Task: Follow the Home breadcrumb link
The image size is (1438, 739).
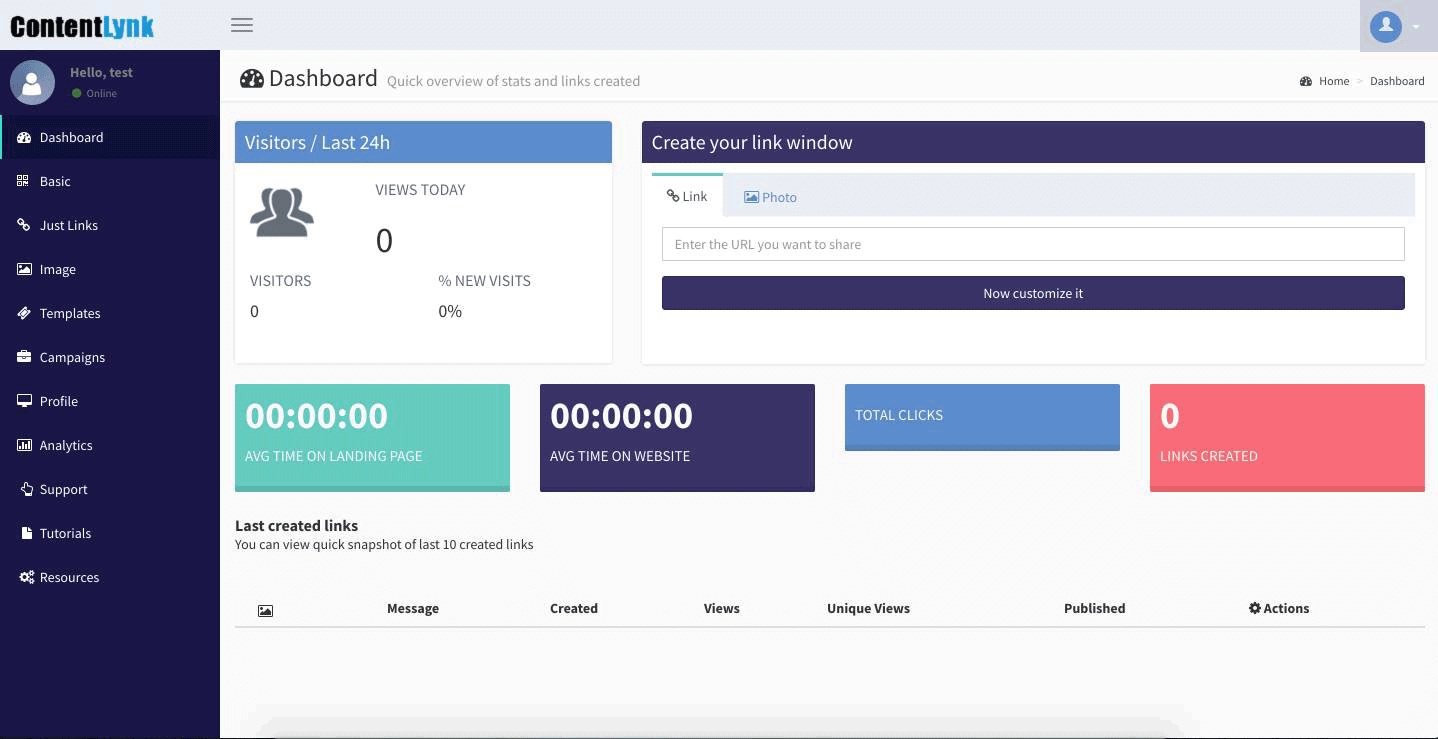Action: [x=1333, y=81]
